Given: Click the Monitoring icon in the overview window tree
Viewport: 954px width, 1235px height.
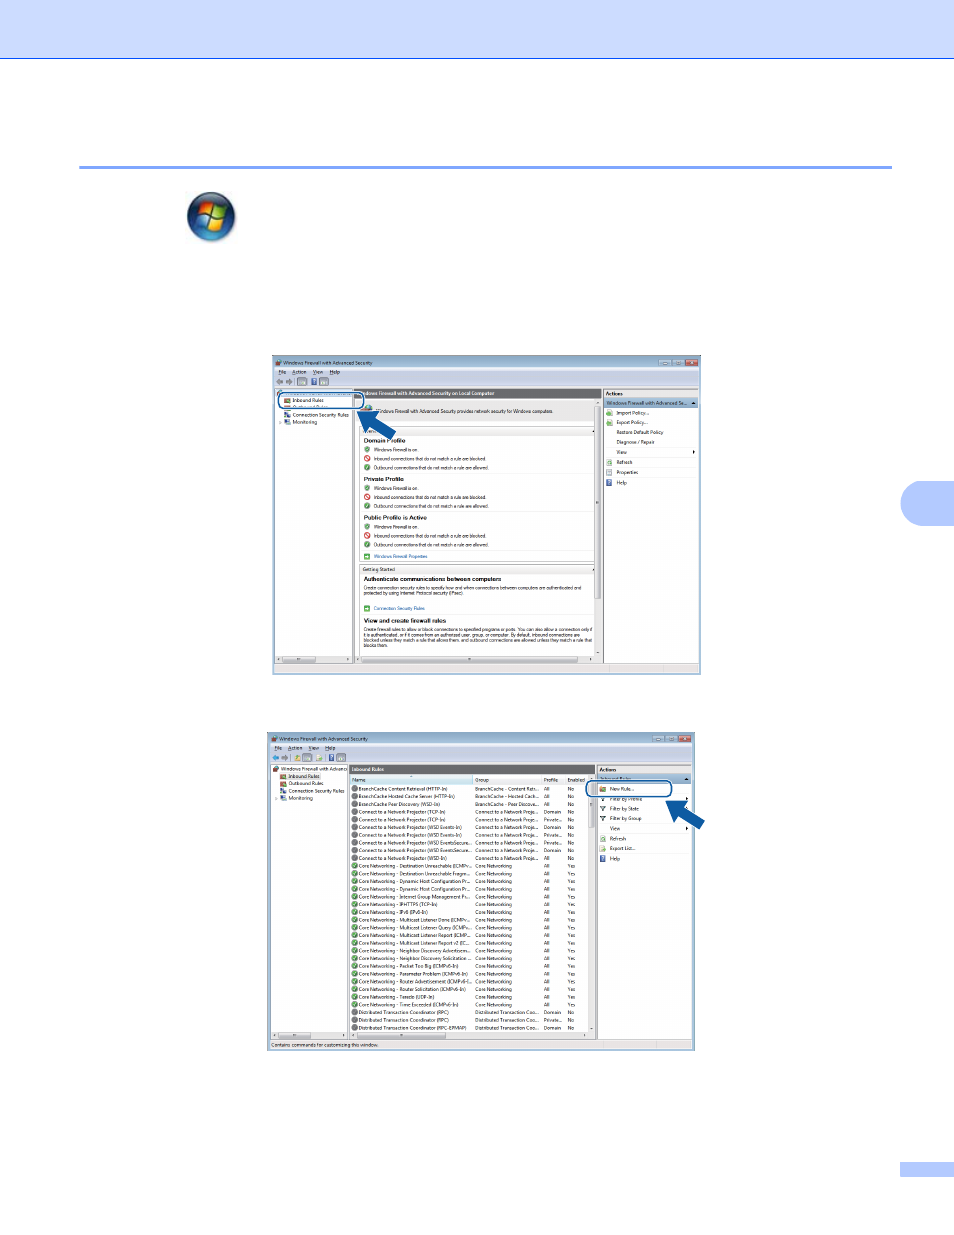Looking at the screenshot, I should pyautogui.click(x=288, y=422).
